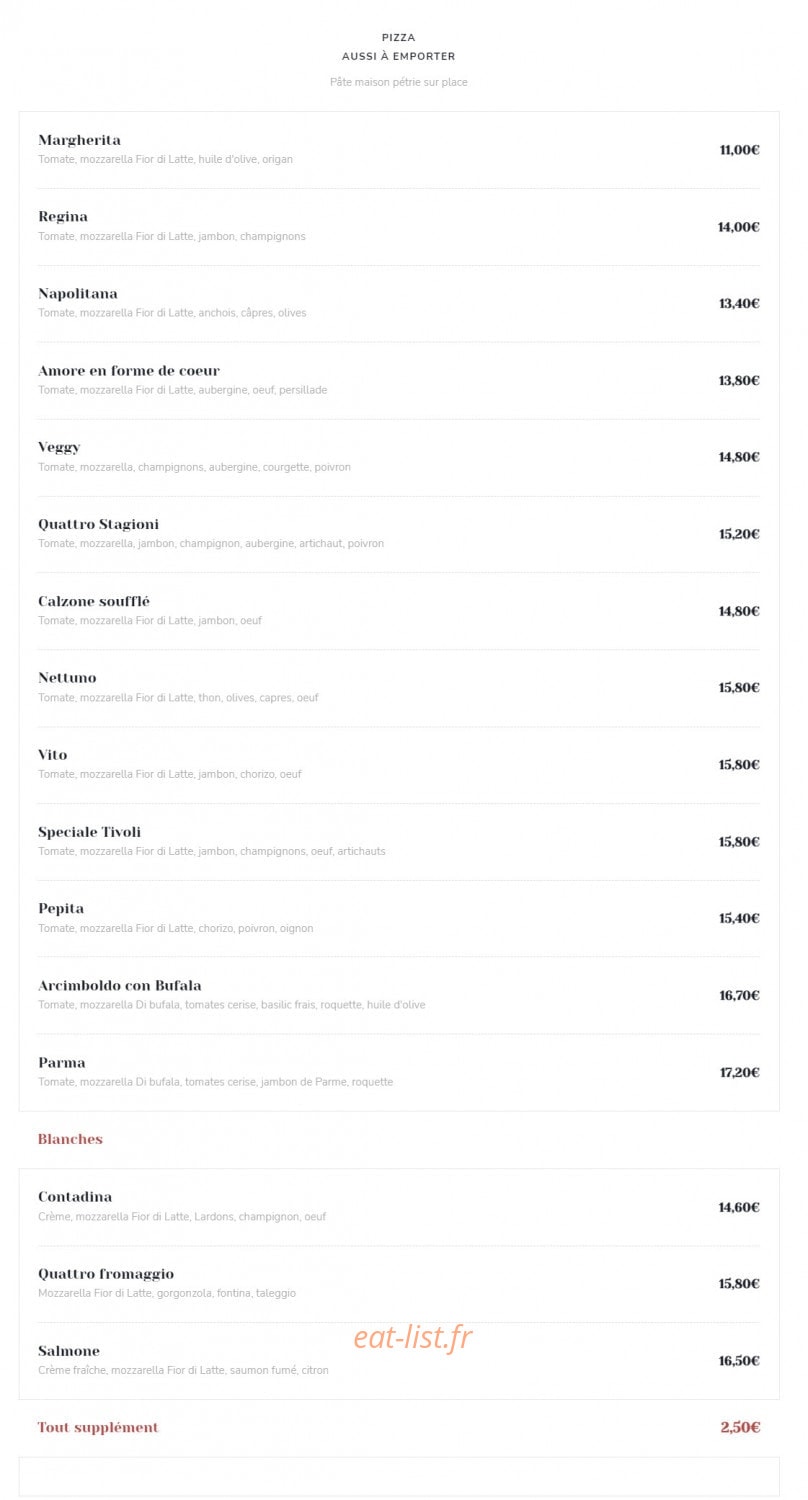Open the Napolitana pizza entry

pos(78,294)
